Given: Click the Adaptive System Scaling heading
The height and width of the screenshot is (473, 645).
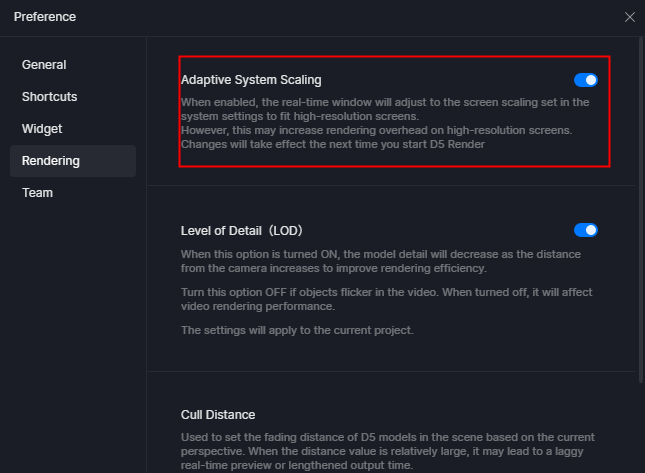Looking at the screenshot, I should [x=251, y=80].
